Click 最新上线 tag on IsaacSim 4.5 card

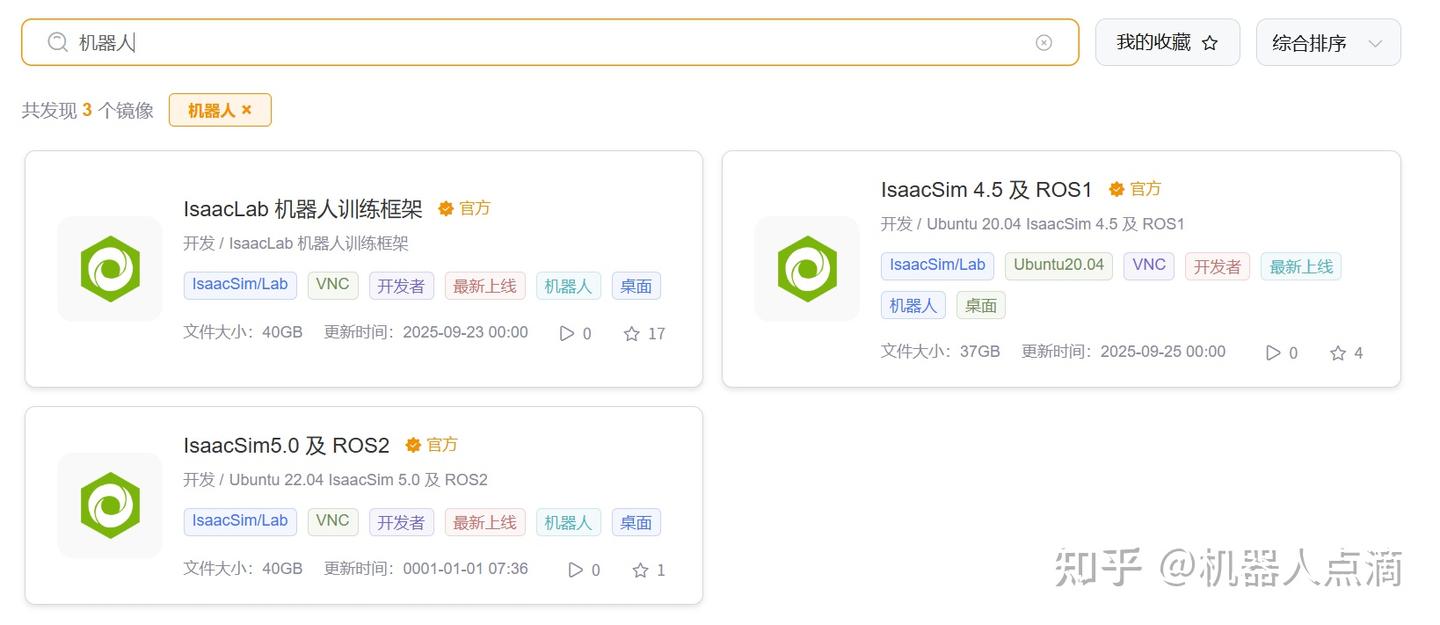click(x=1301, y=266)
